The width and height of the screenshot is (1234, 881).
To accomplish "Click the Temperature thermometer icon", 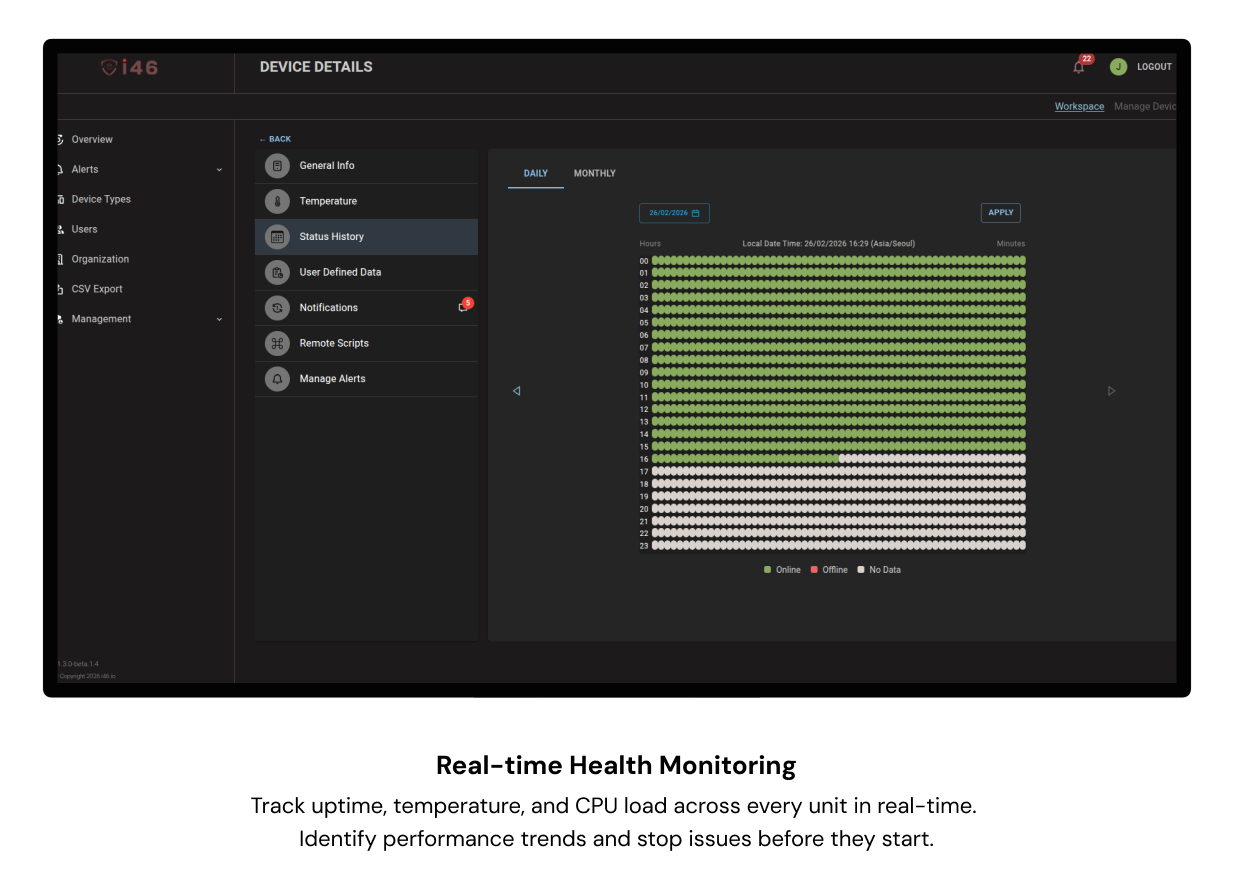I will (x=277, y=201).
